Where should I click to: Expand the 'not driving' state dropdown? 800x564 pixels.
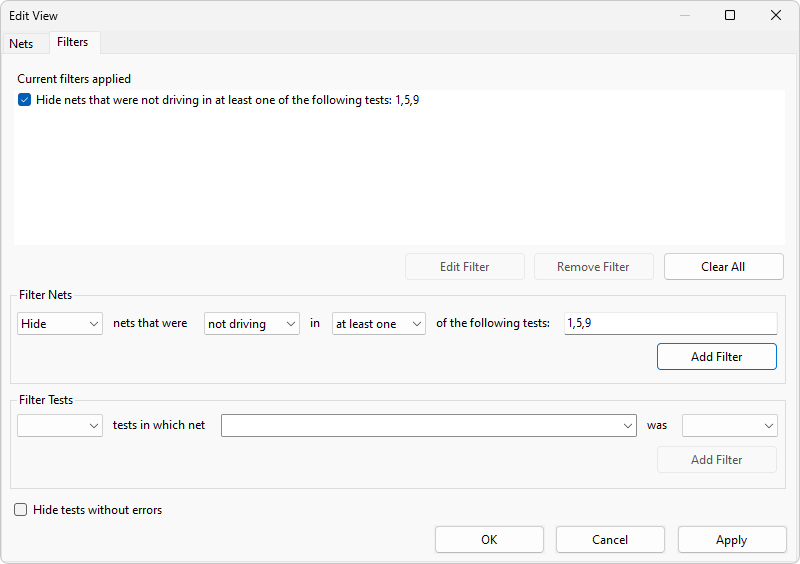point(252,324)
